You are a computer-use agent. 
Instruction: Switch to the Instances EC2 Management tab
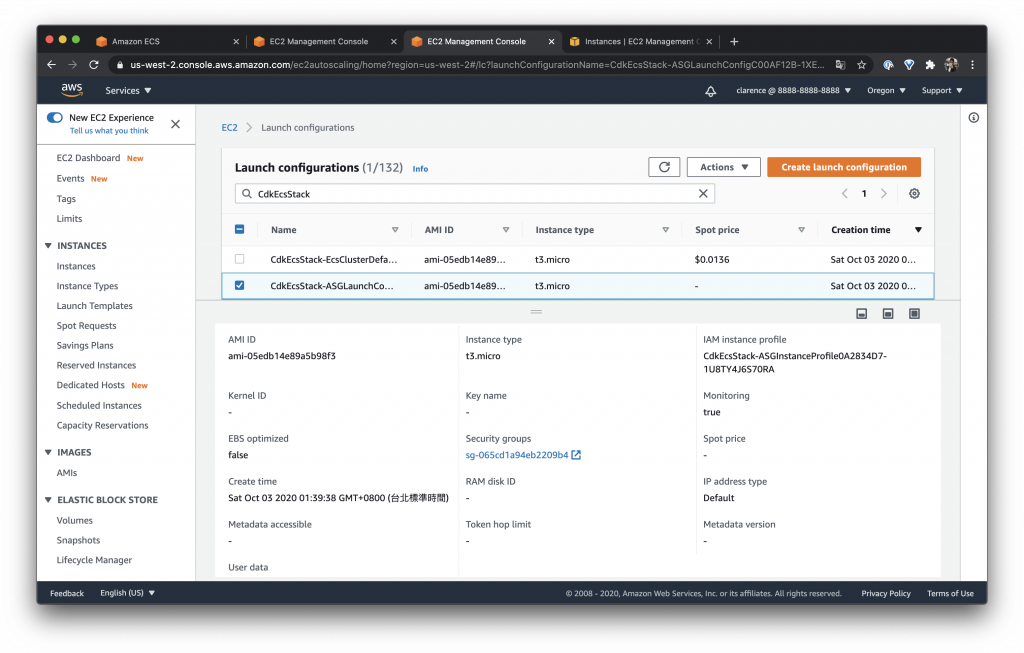click(x=640, y=41)
